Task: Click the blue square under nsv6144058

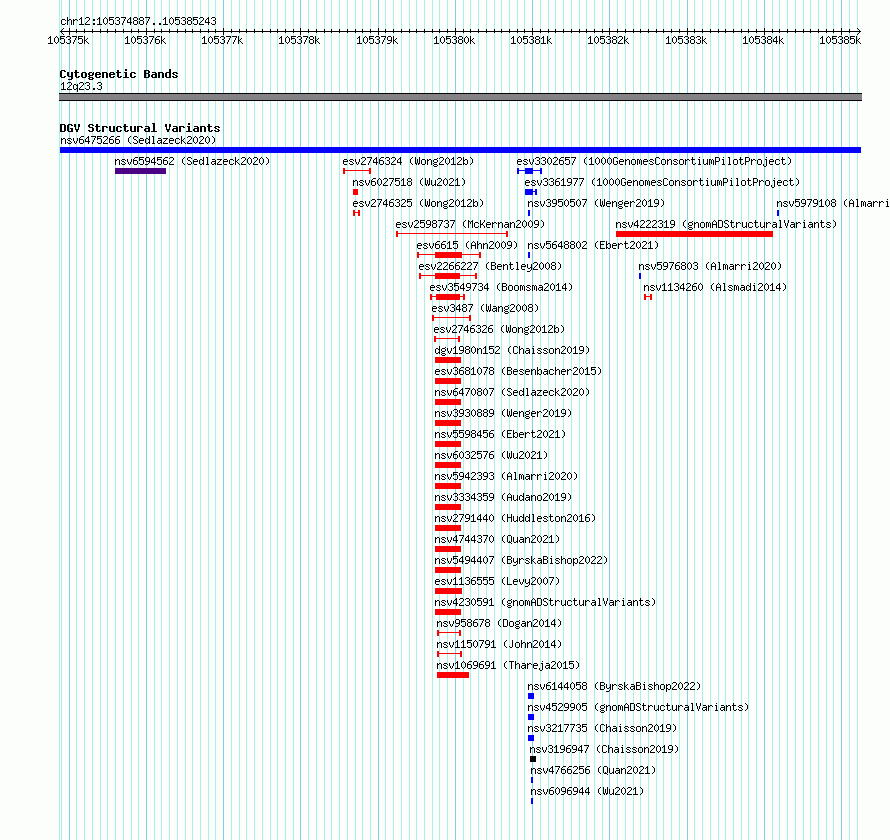Action: click(x=531, y=696)
